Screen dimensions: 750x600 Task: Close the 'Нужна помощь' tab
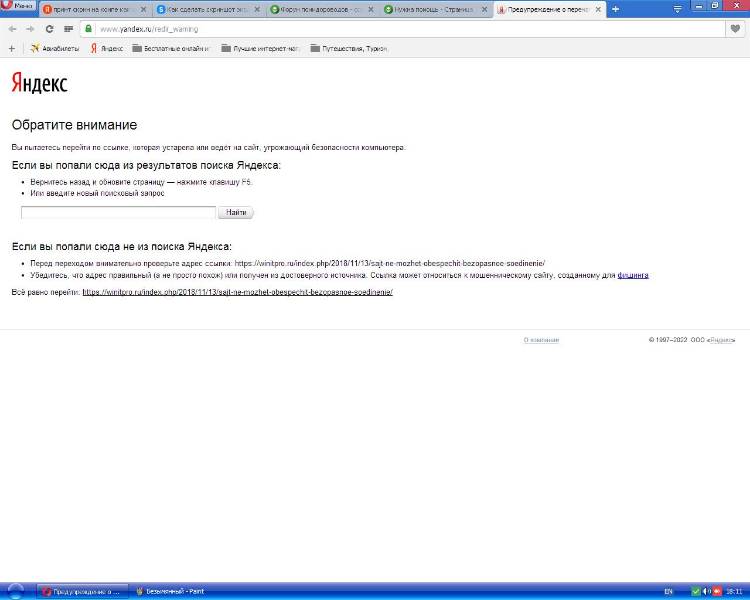click(485, 10)
